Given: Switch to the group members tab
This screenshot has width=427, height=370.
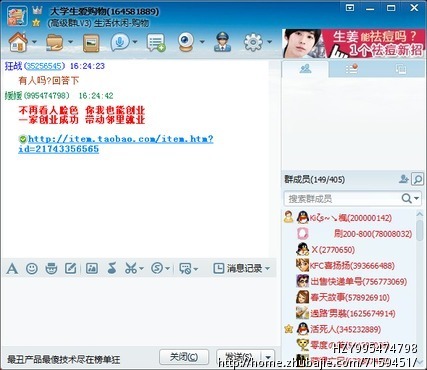Looking at the screenshot, I should (x=305, y=69).
